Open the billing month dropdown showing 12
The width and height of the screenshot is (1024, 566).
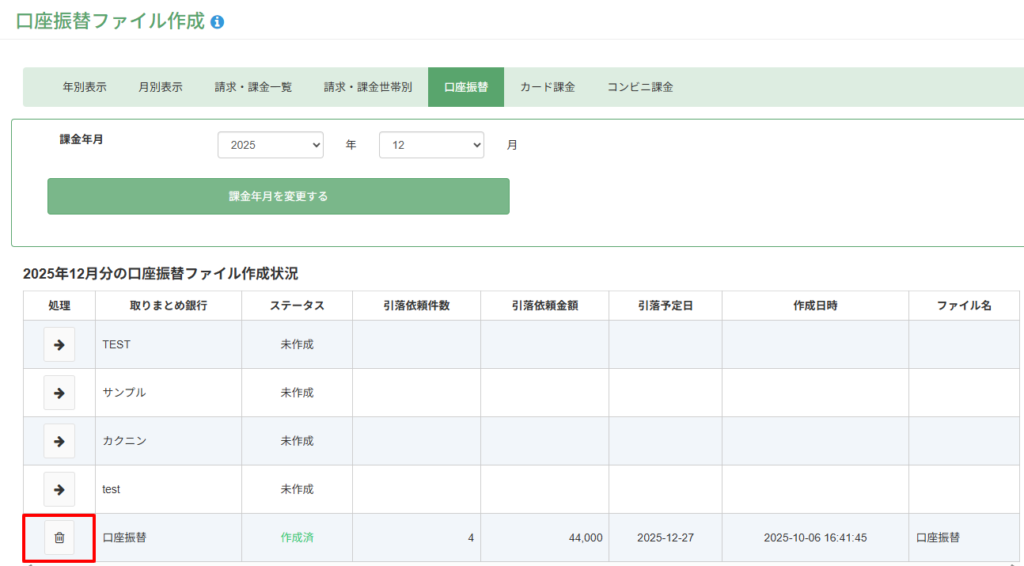click(431, 145)
